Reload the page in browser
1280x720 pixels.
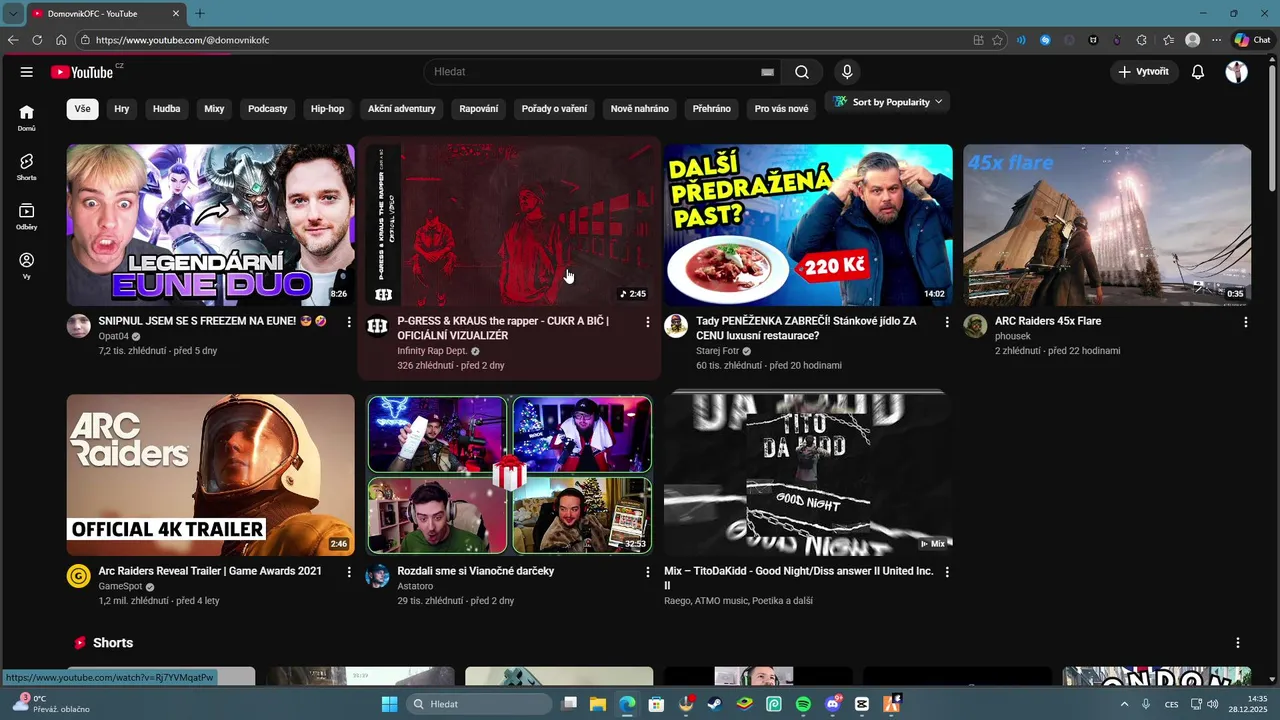tap(37, 40)
